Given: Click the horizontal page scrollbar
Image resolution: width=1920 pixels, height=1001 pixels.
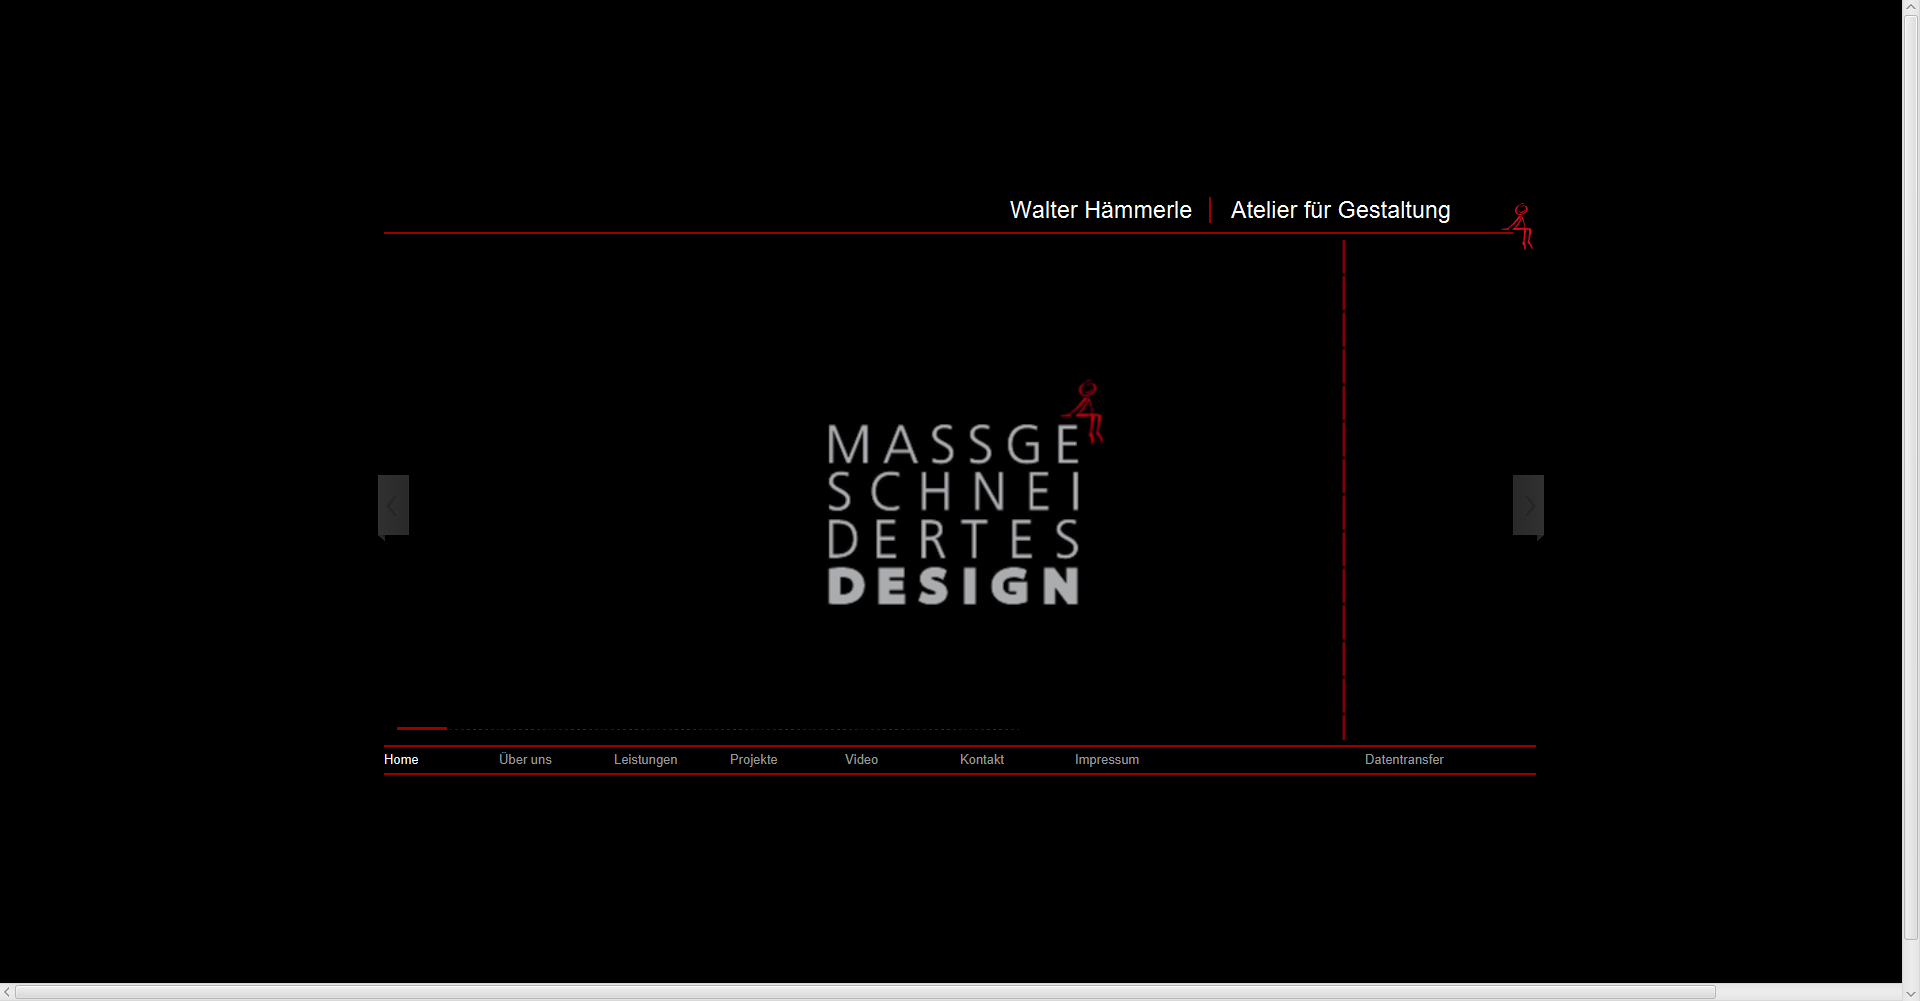Looking at the screenshot, I should pos(865,992).
